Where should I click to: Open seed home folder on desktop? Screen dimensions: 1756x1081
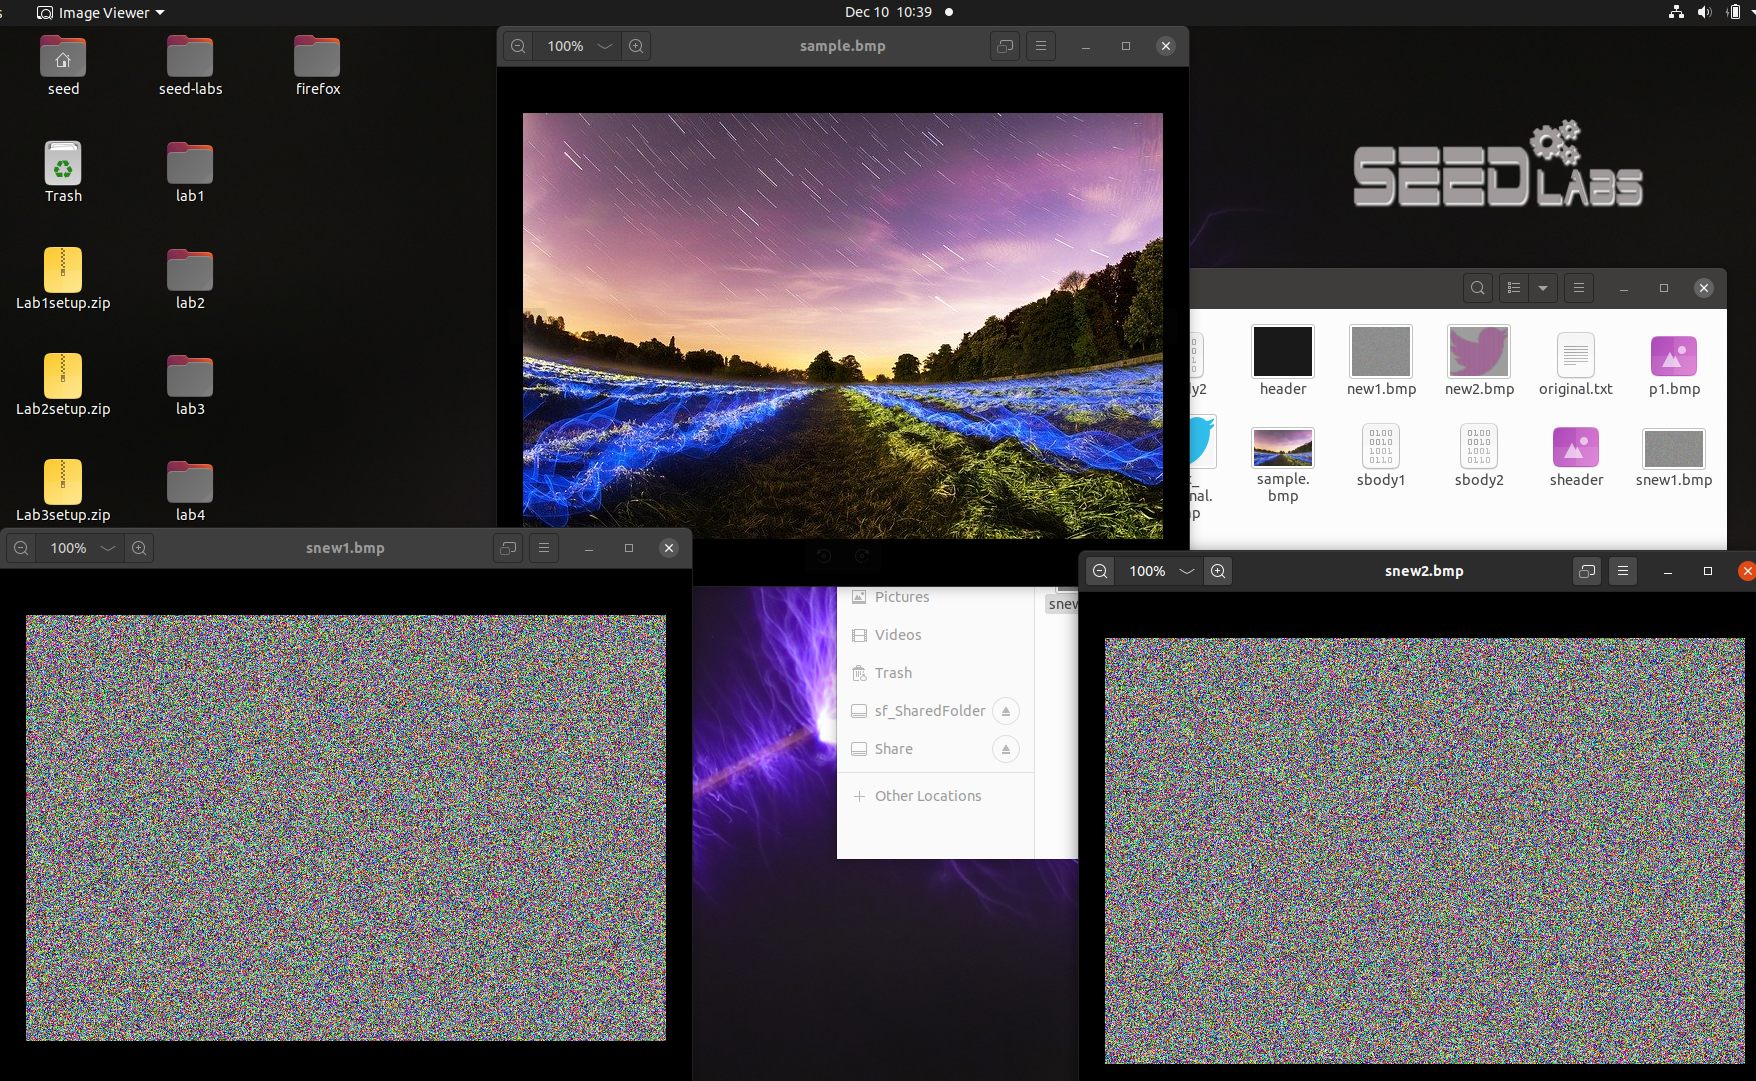click(63, 66)
